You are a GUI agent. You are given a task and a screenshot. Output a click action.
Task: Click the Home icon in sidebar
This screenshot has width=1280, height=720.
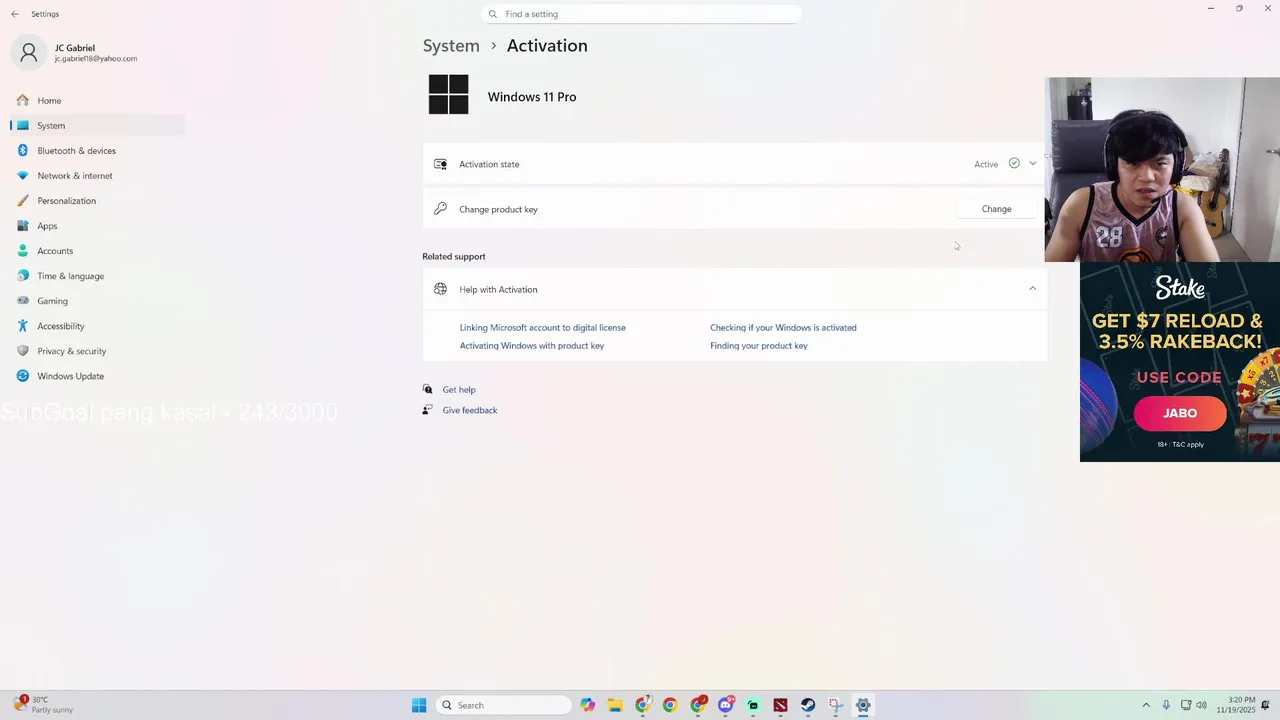pyautogui.click(x=23, y=100)
